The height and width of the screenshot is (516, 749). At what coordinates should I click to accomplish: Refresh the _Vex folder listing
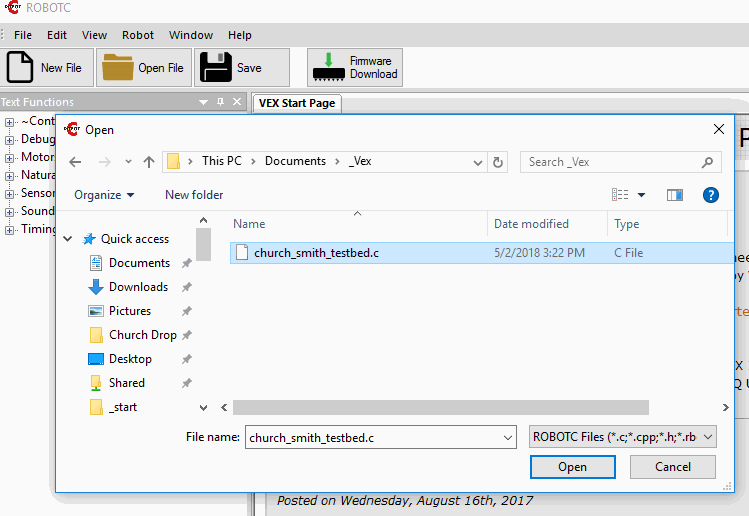pyautogui.click(x=499, y=162)
